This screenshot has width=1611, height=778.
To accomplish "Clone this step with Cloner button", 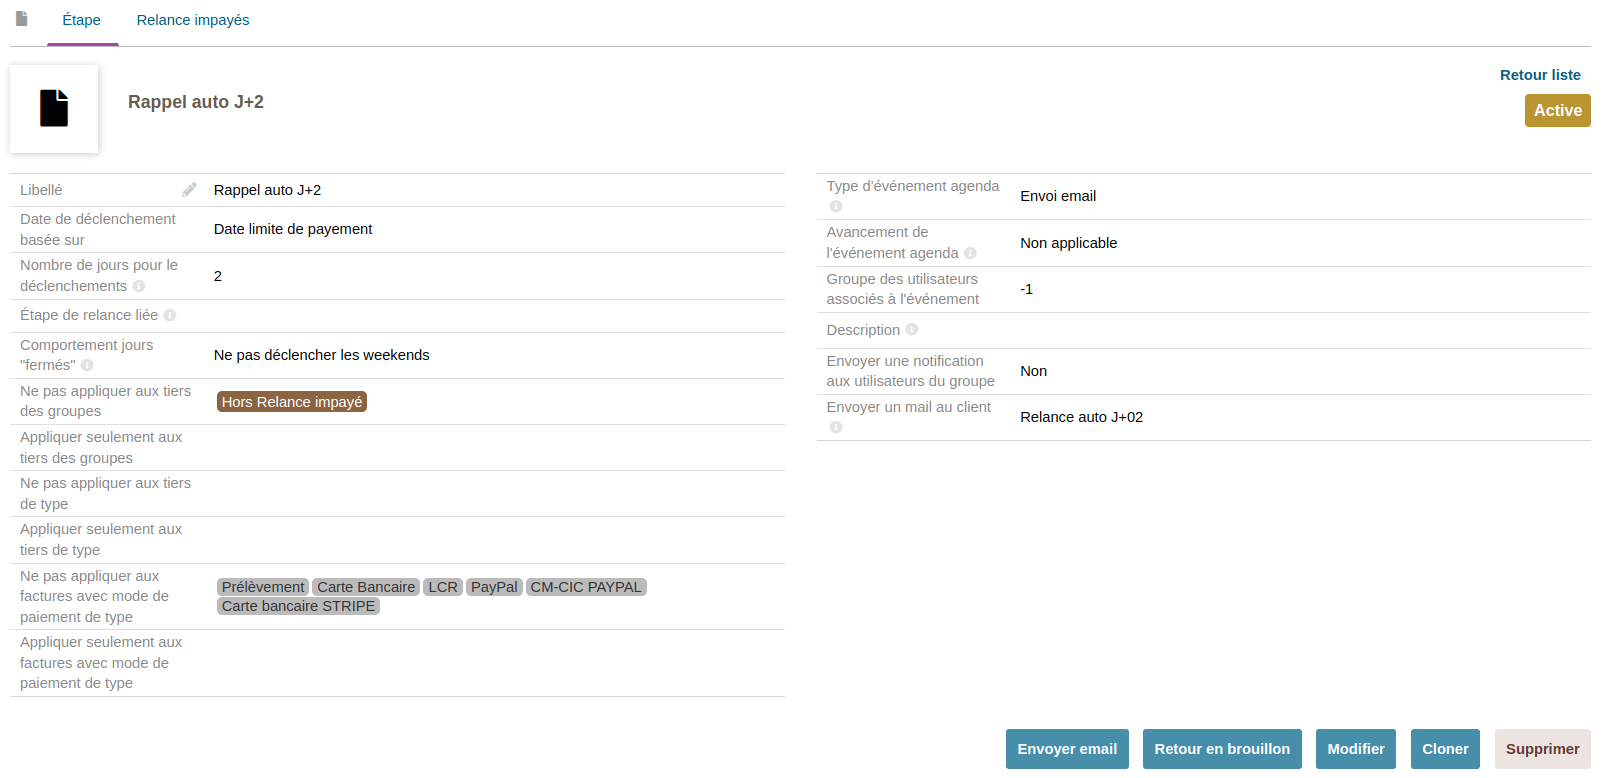I will (1445, 749).
